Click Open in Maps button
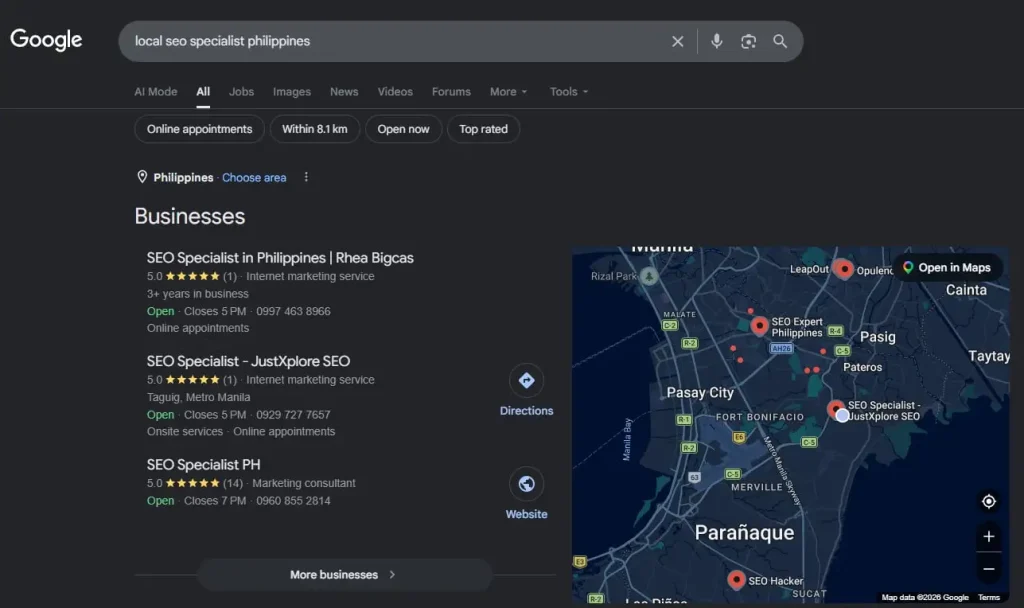Viewport: 1024px width, 608px height. coord(948,268)
